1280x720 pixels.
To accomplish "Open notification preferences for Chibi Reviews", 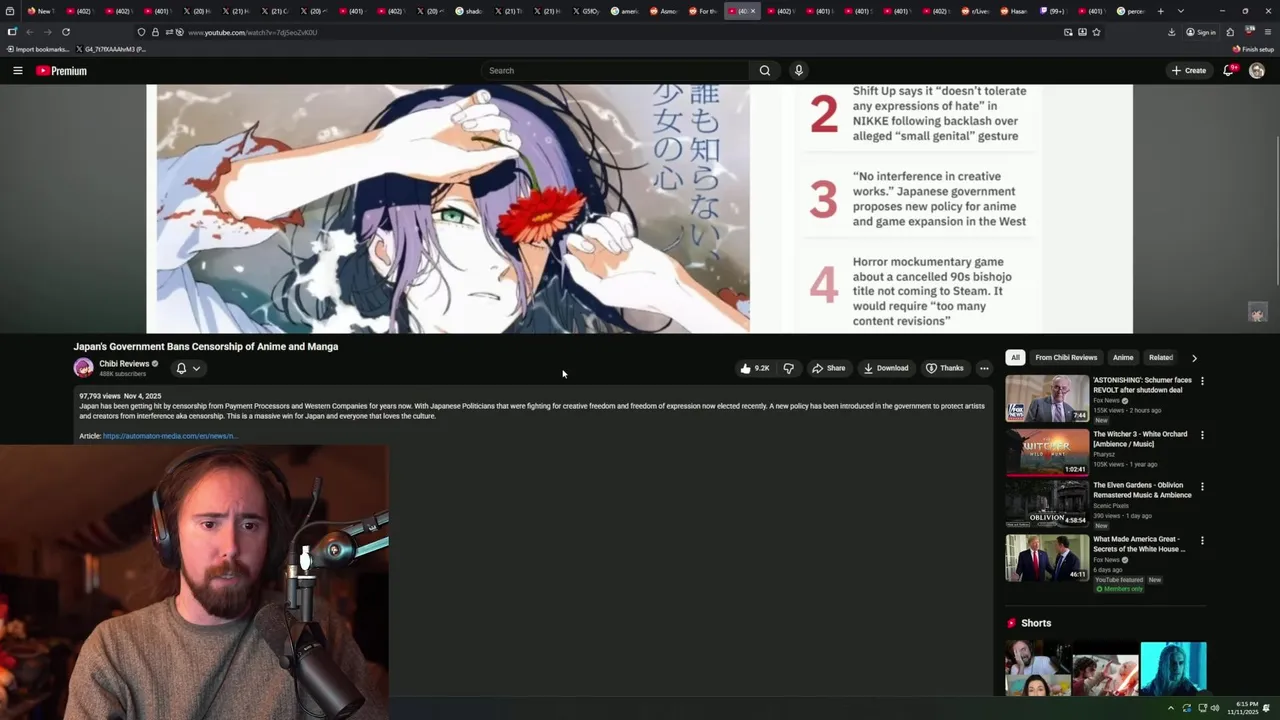I will 188,368.
